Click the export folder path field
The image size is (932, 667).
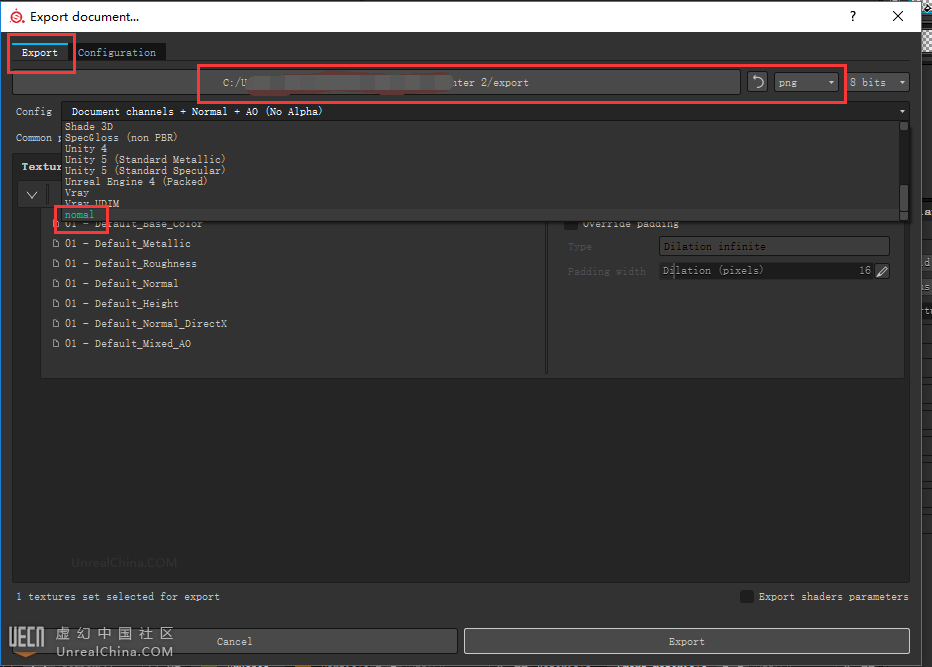[470, 82]
